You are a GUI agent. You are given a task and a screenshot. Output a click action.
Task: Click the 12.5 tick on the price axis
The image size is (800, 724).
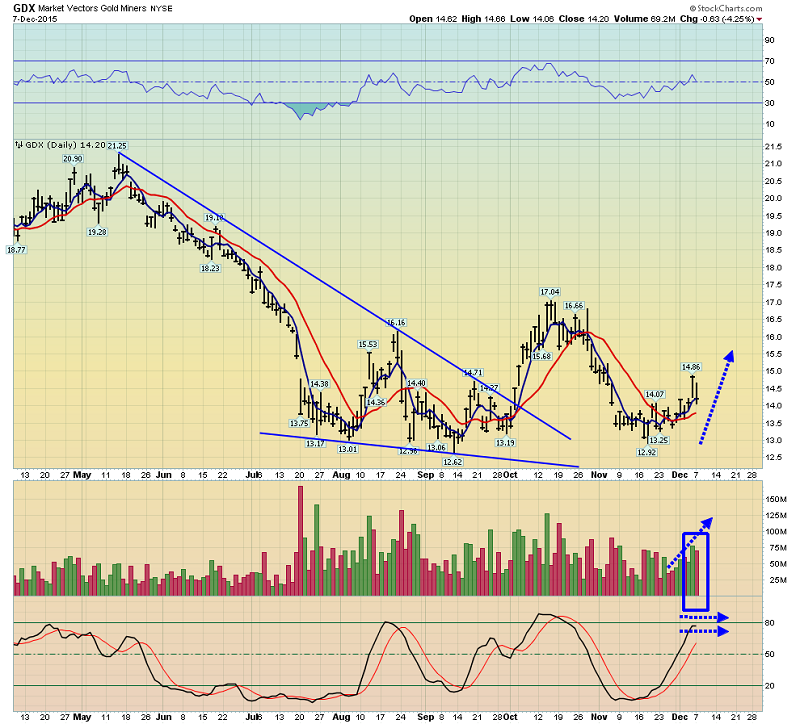point(773,457)
